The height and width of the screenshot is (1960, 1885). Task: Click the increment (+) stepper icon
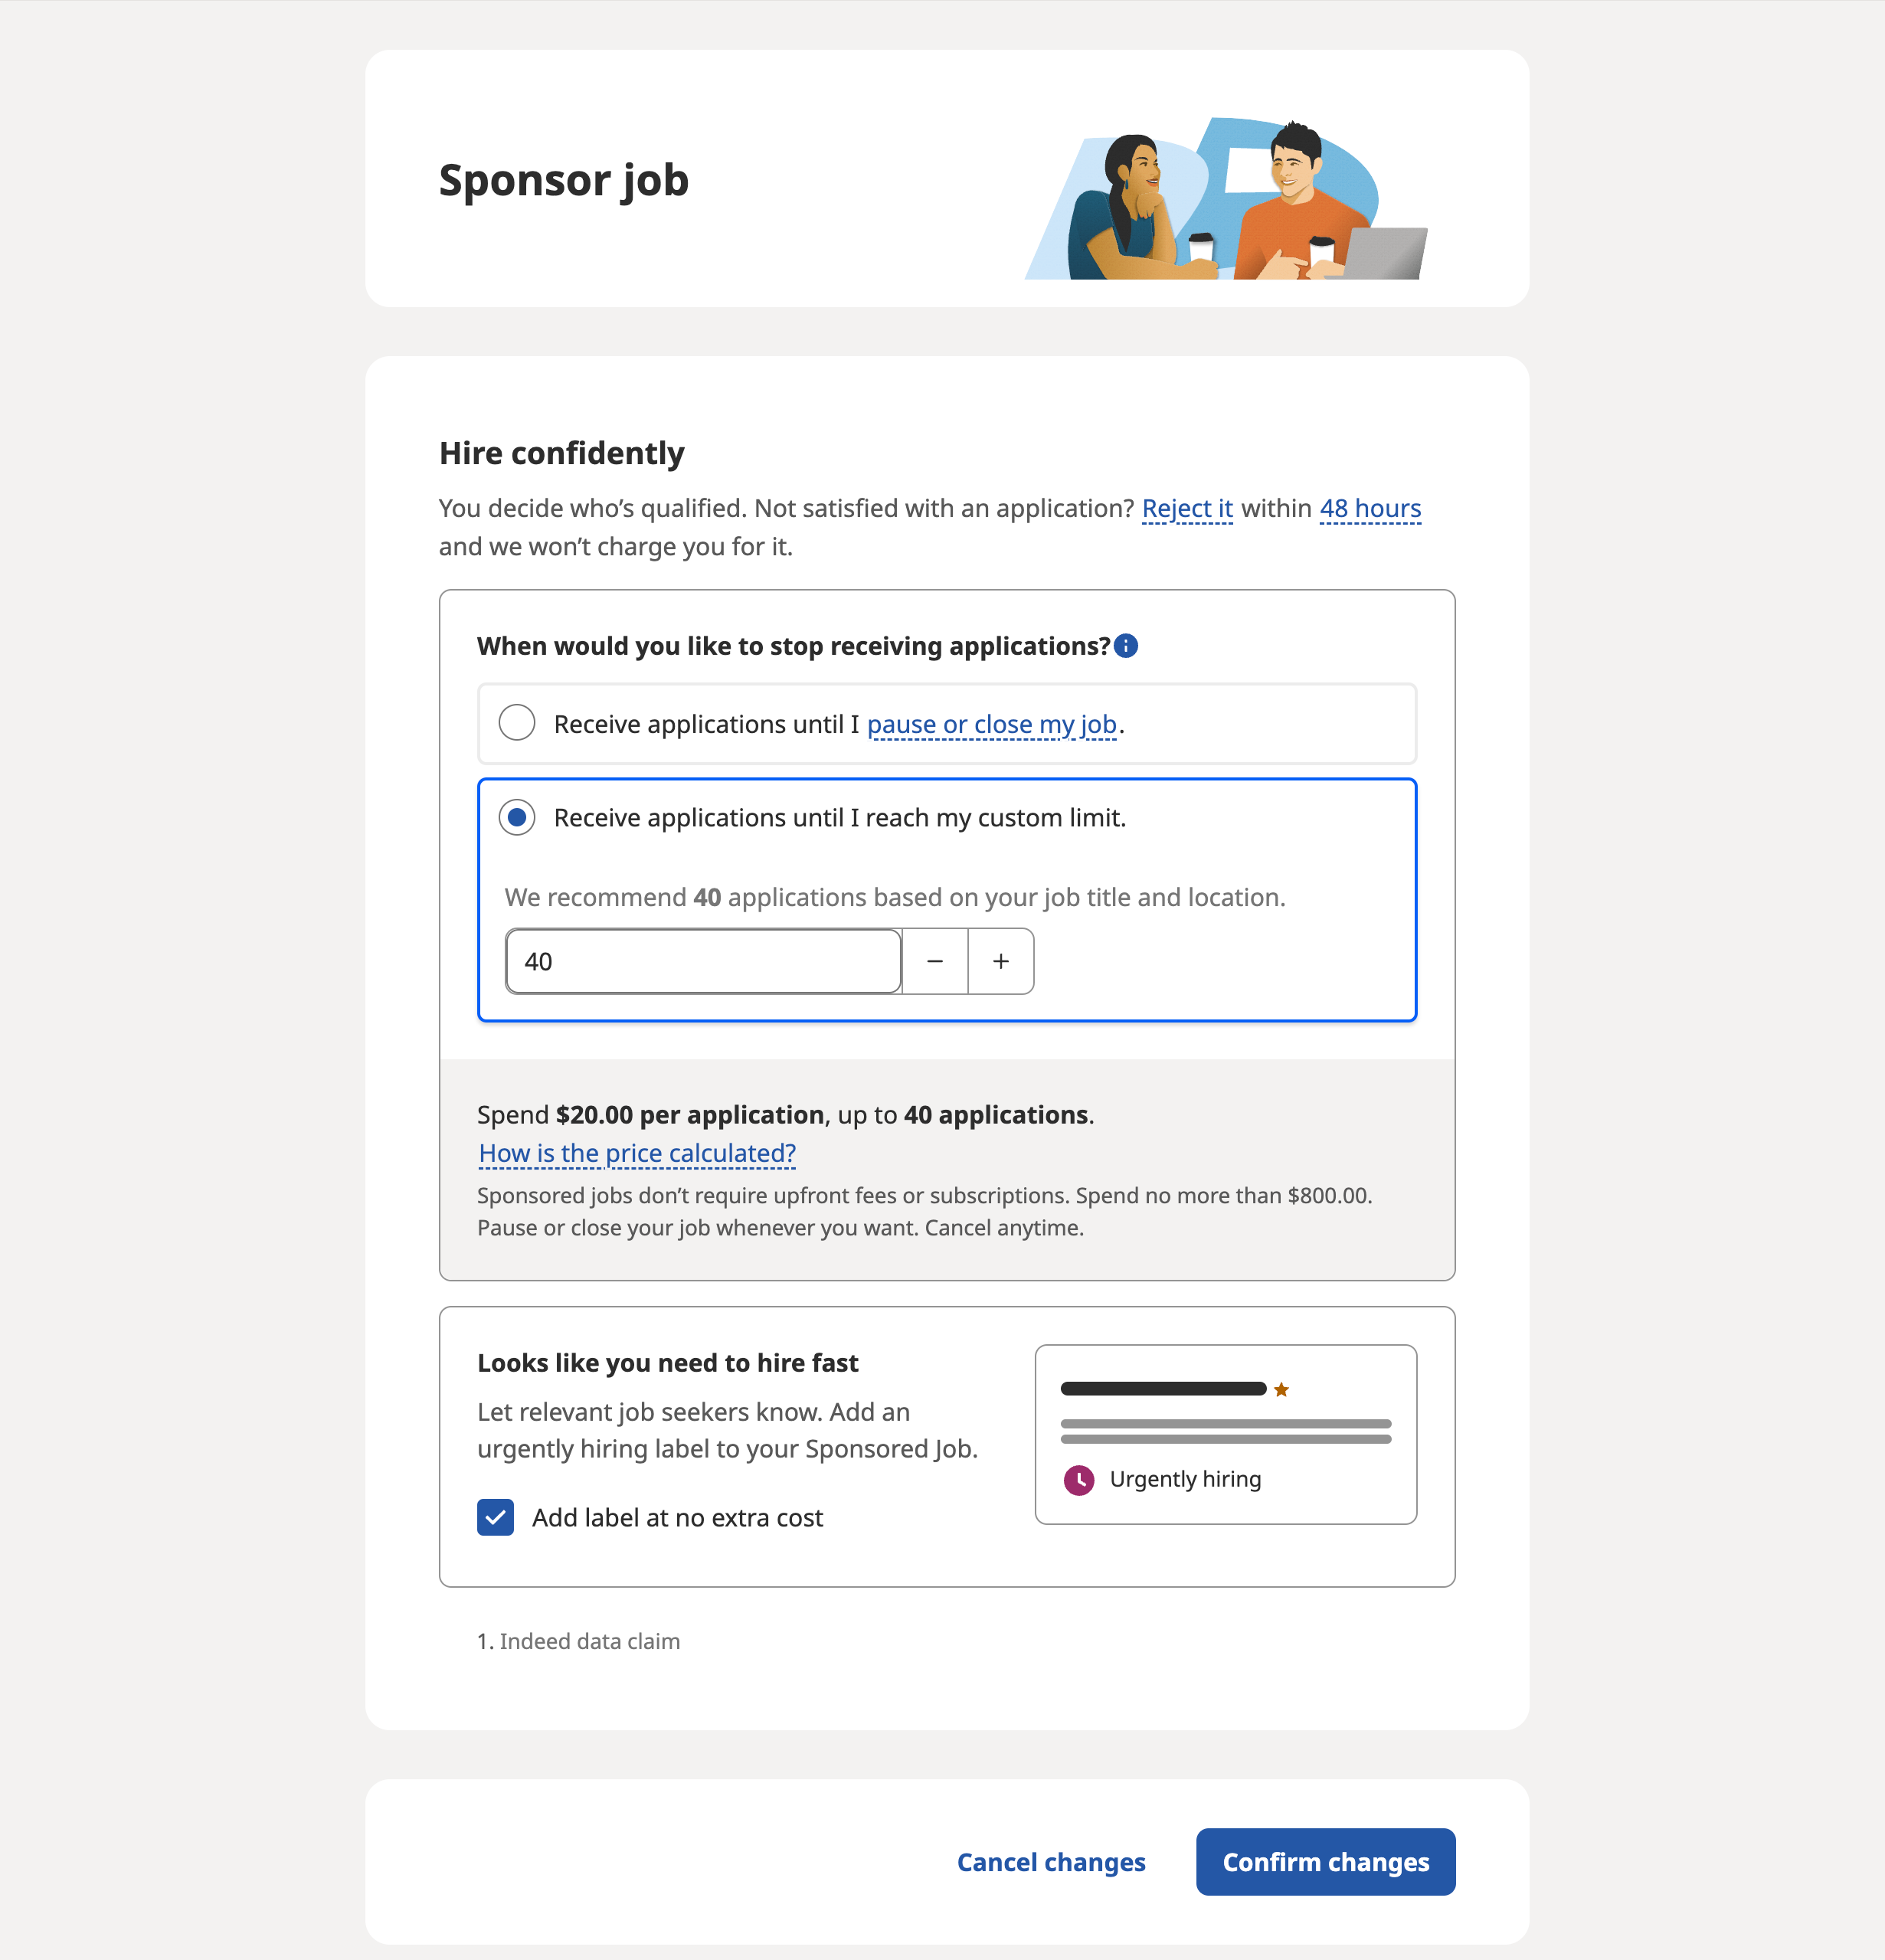[1000, 960]
